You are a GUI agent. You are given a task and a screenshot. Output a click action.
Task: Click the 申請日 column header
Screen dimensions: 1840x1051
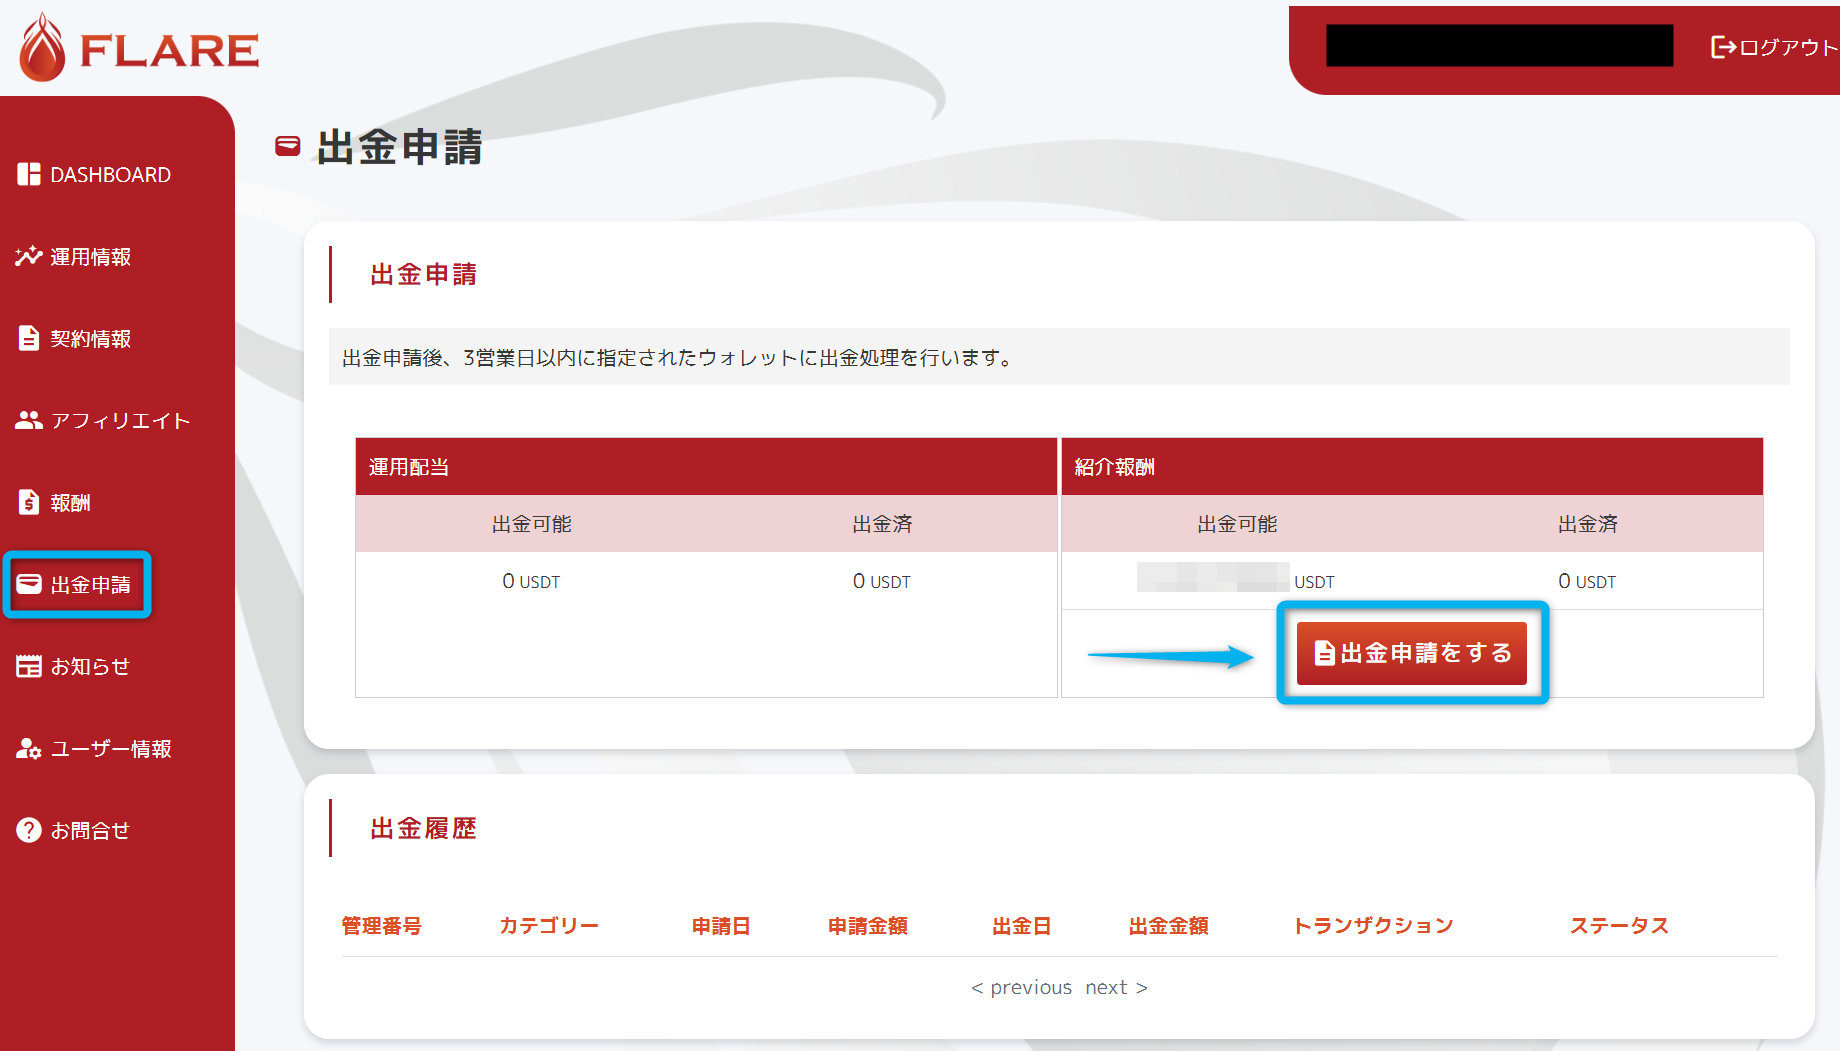click(721, 926)
